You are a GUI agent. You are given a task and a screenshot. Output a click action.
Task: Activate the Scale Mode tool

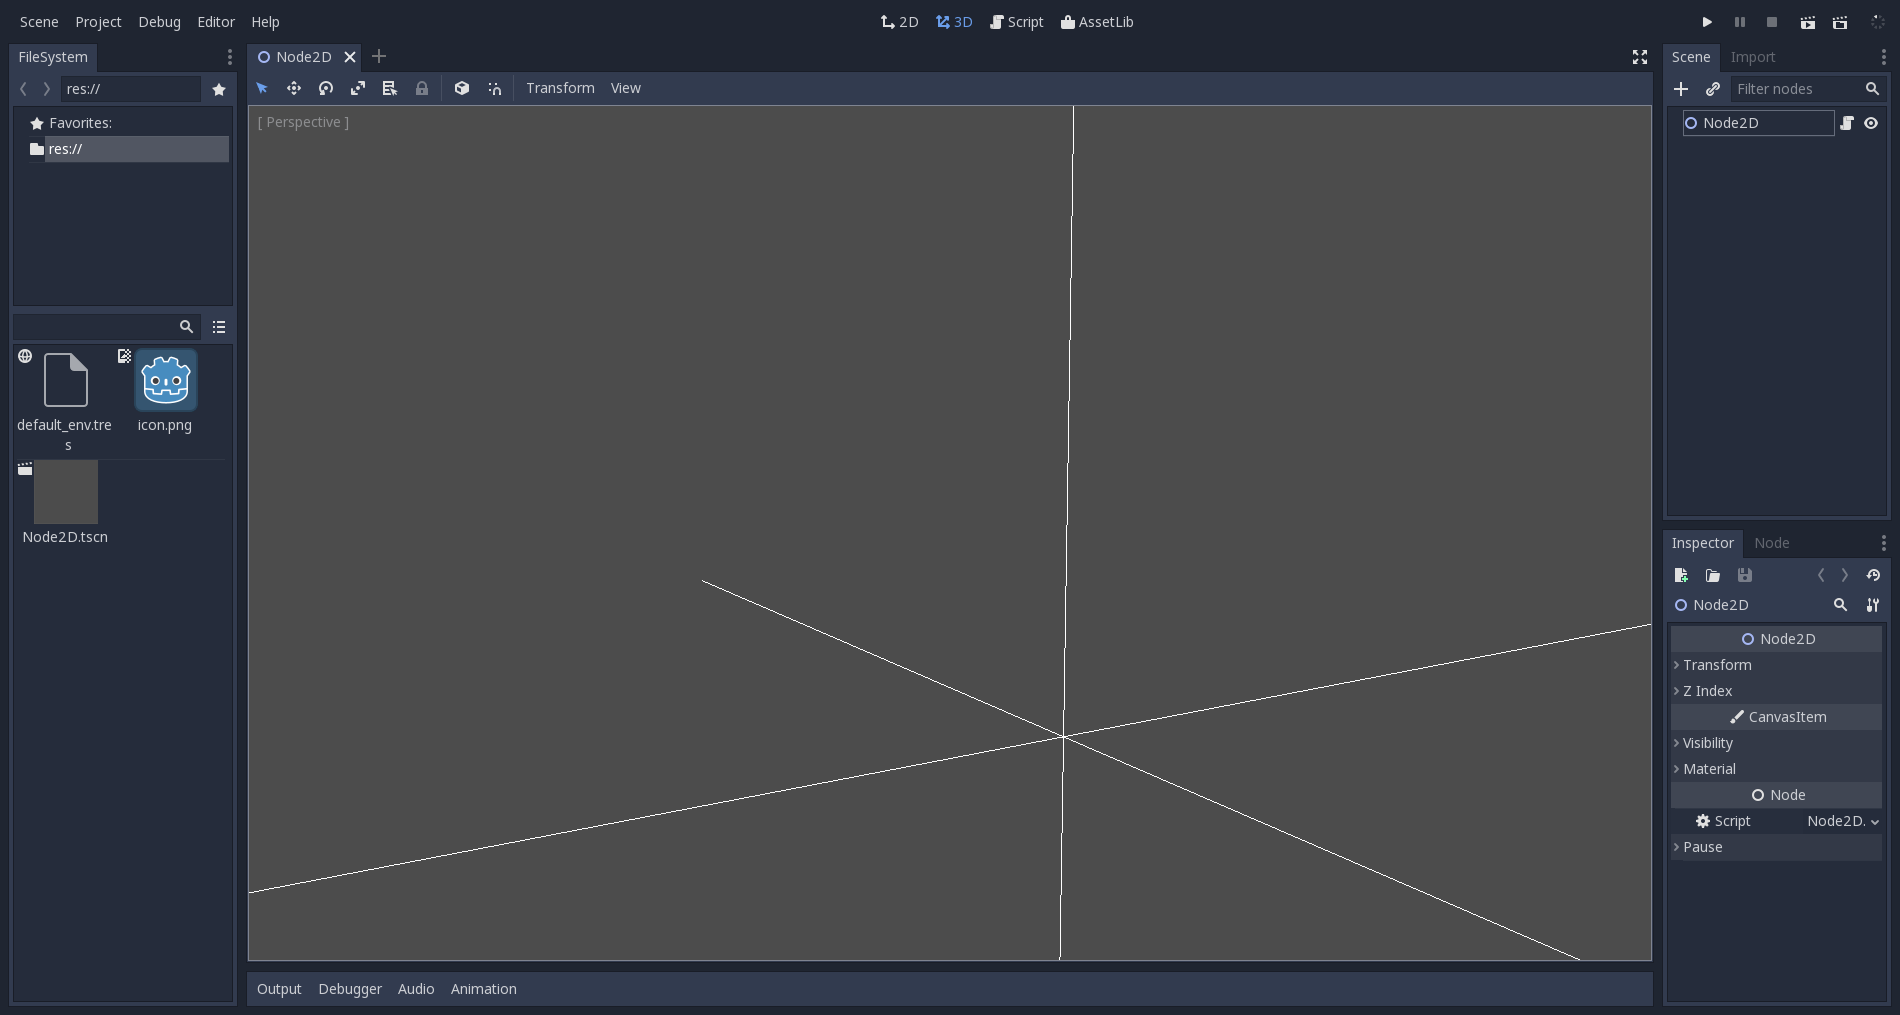[x=358, y=88]
